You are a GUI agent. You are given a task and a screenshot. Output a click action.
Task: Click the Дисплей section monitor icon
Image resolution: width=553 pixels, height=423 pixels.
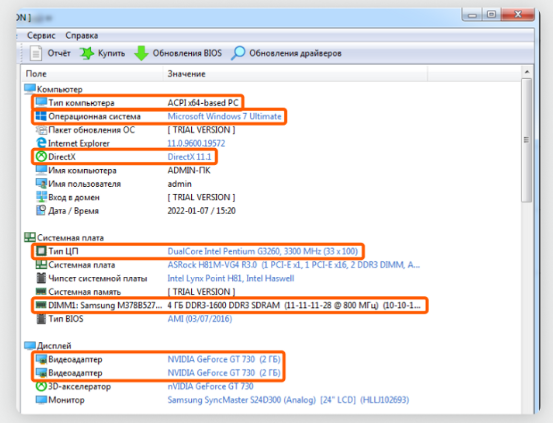[30, 345]
